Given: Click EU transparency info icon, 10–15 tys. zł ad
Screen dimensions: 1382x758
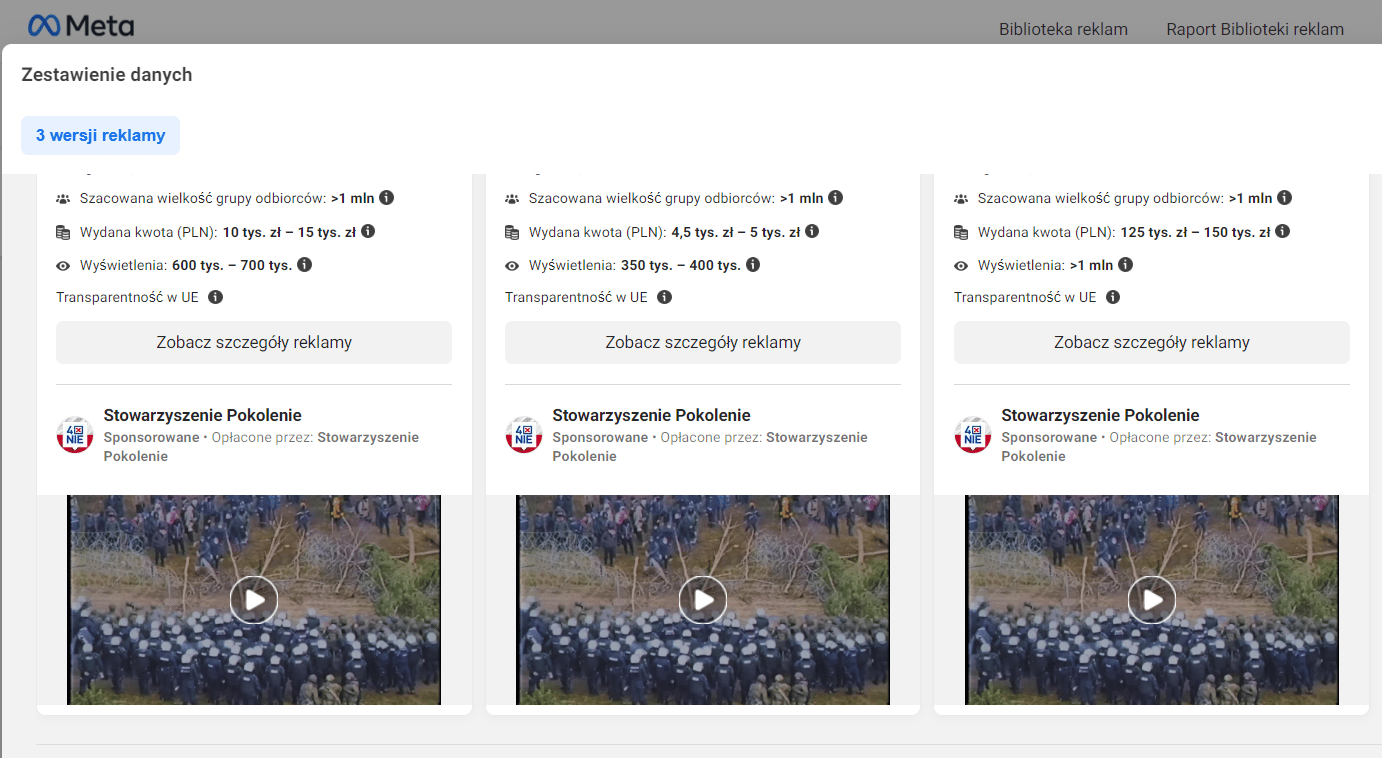Looking at the screenshot, I should click(215, 297).
